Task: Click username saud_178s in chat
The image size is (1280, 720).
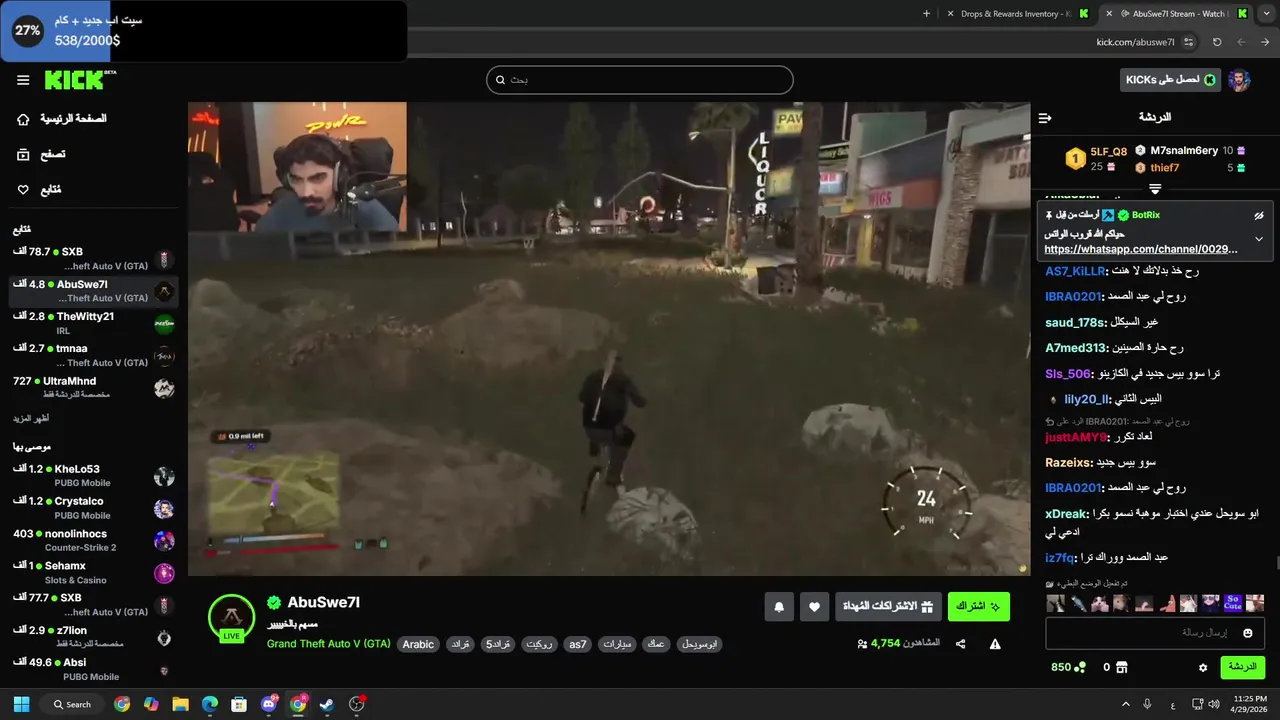Action: 1075,322
